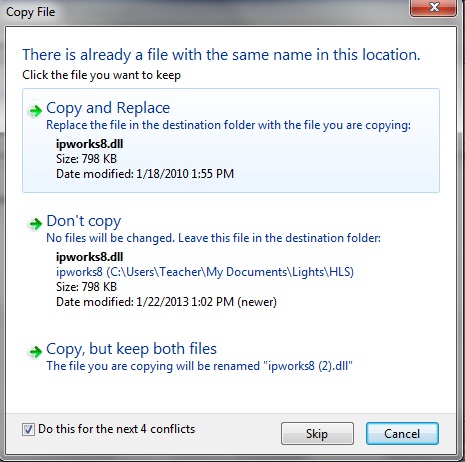Click ipworks8.dll filename under Don't copy
Screen dimensions: 465x462
[89, 257]
